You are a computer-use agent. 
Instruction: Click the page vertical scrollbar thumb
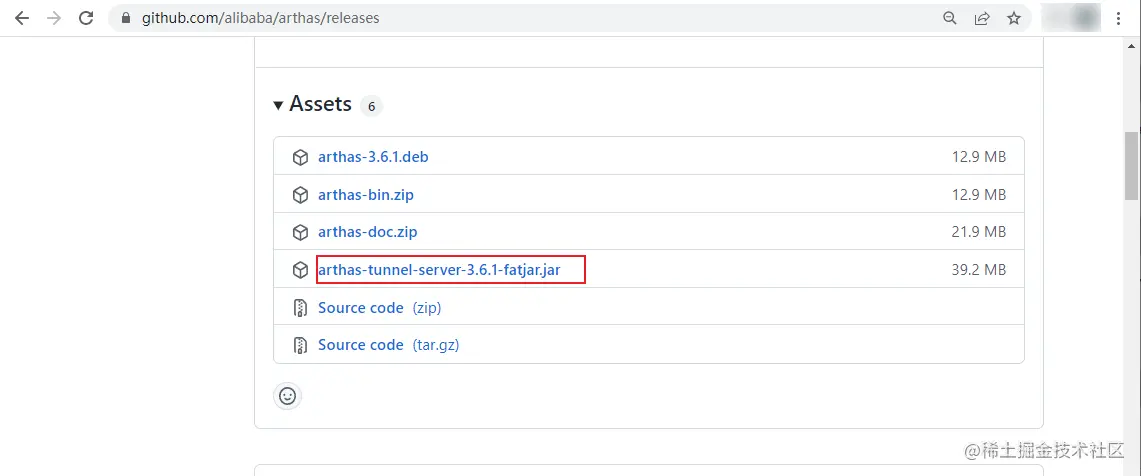click(1132, 165)
